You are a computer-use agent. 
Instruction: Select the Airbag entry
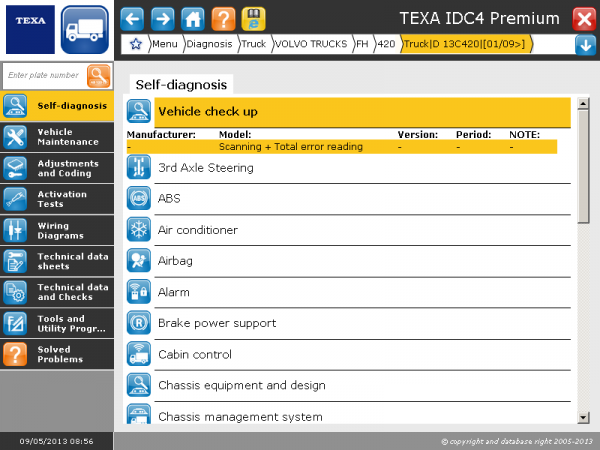(362, 261)
